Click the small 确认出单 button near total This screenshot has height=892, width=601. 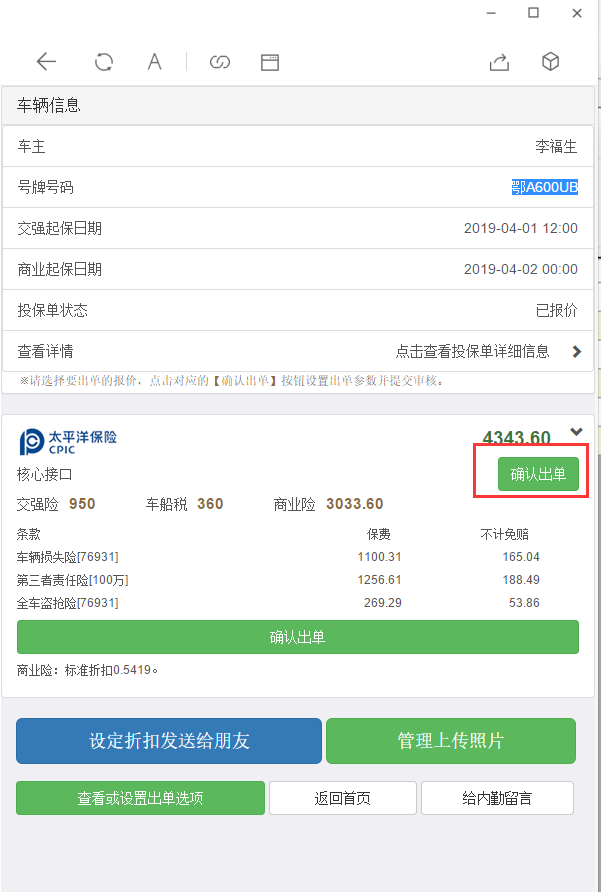538,474
